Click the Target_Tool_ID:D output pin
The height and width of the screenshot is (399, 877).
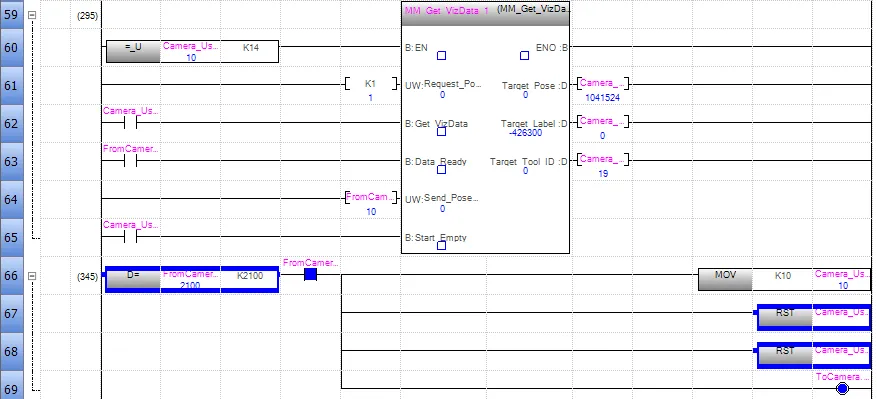click(529, 162)
